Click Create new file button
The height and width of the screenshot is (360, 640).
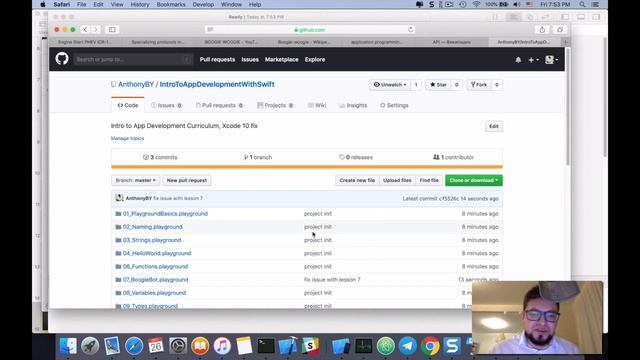pos(357,180)
